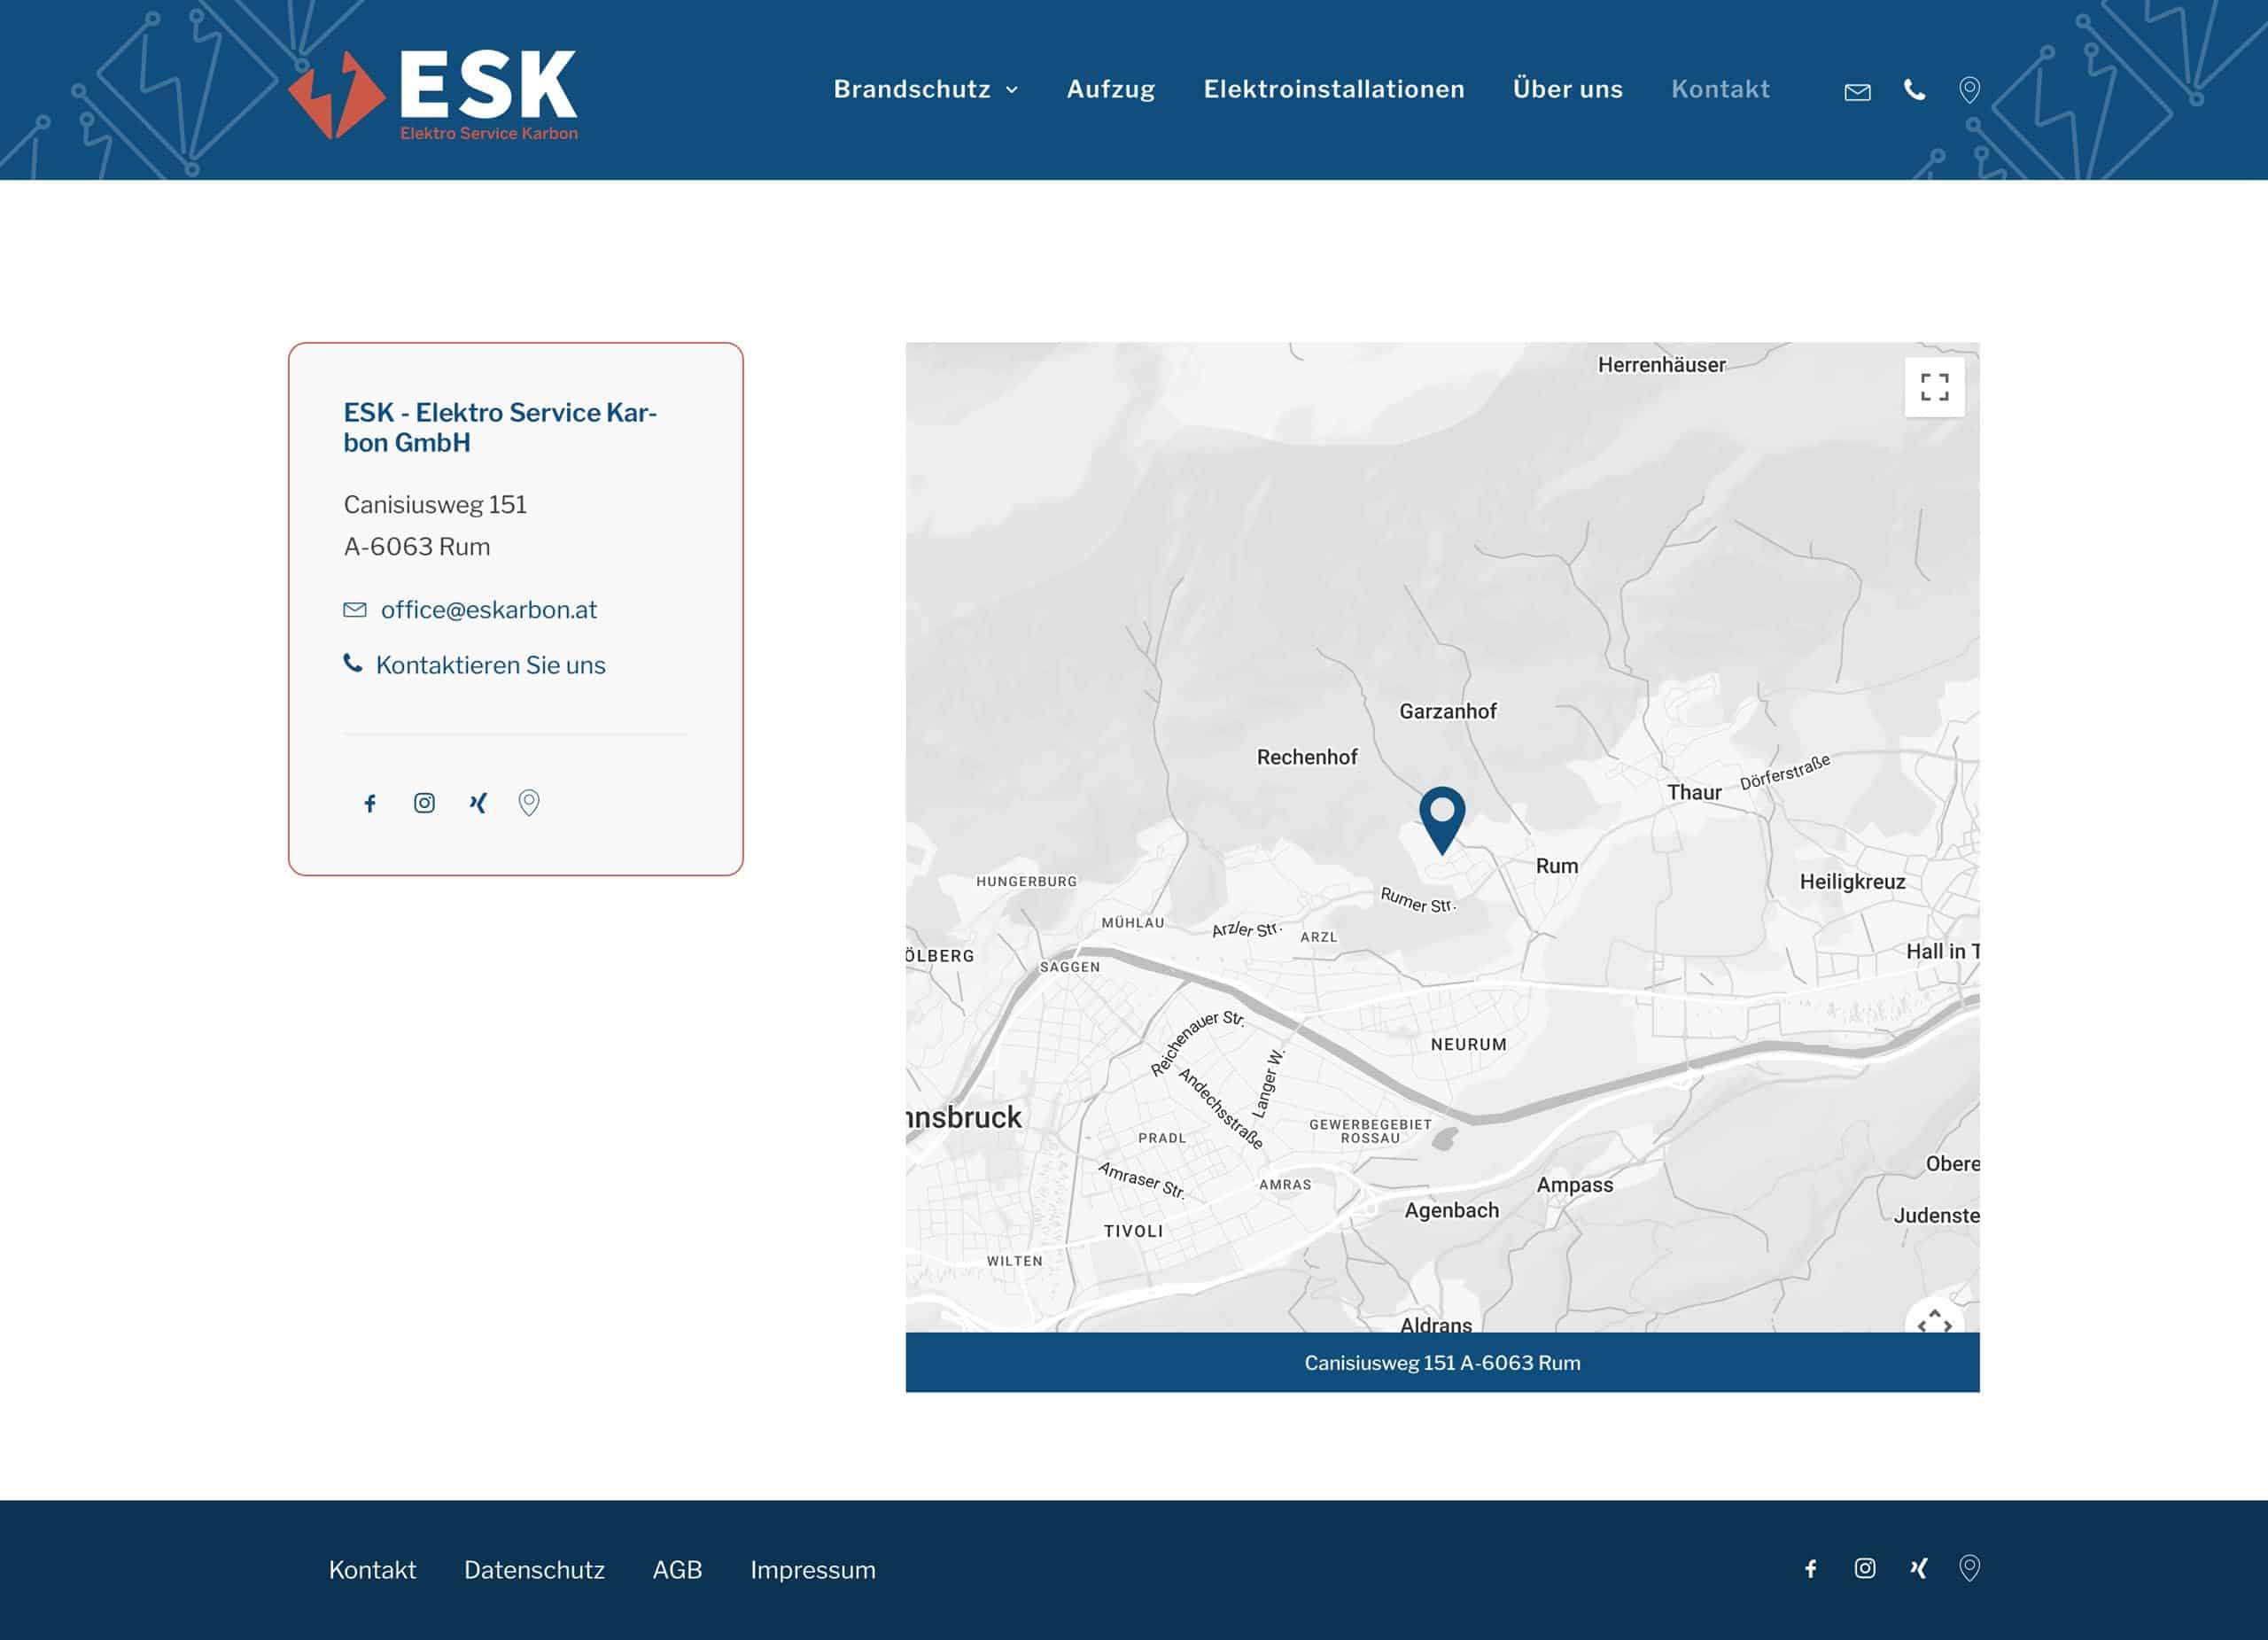This screenshot has width=2268, height=1640.
Task: Open Xing icon in footer
Action: click(x=1918, y=1568)
